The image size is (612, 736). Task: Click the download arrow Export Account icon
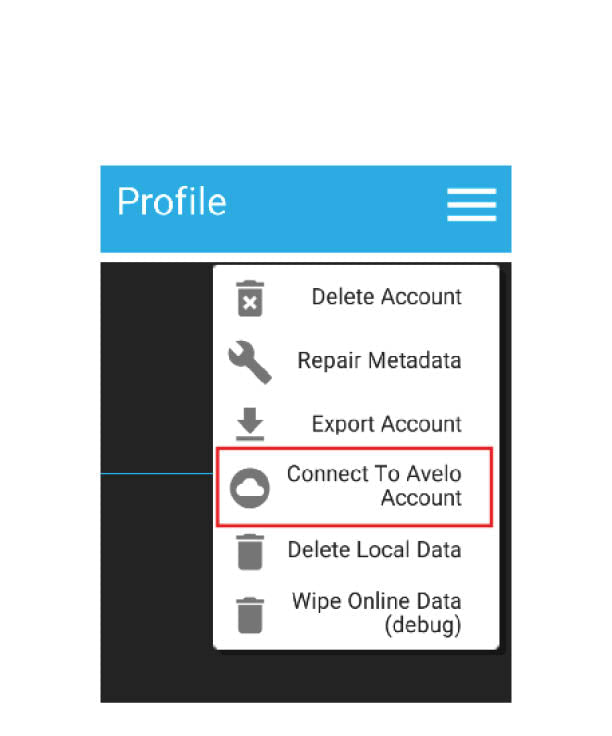pos(250,424)
